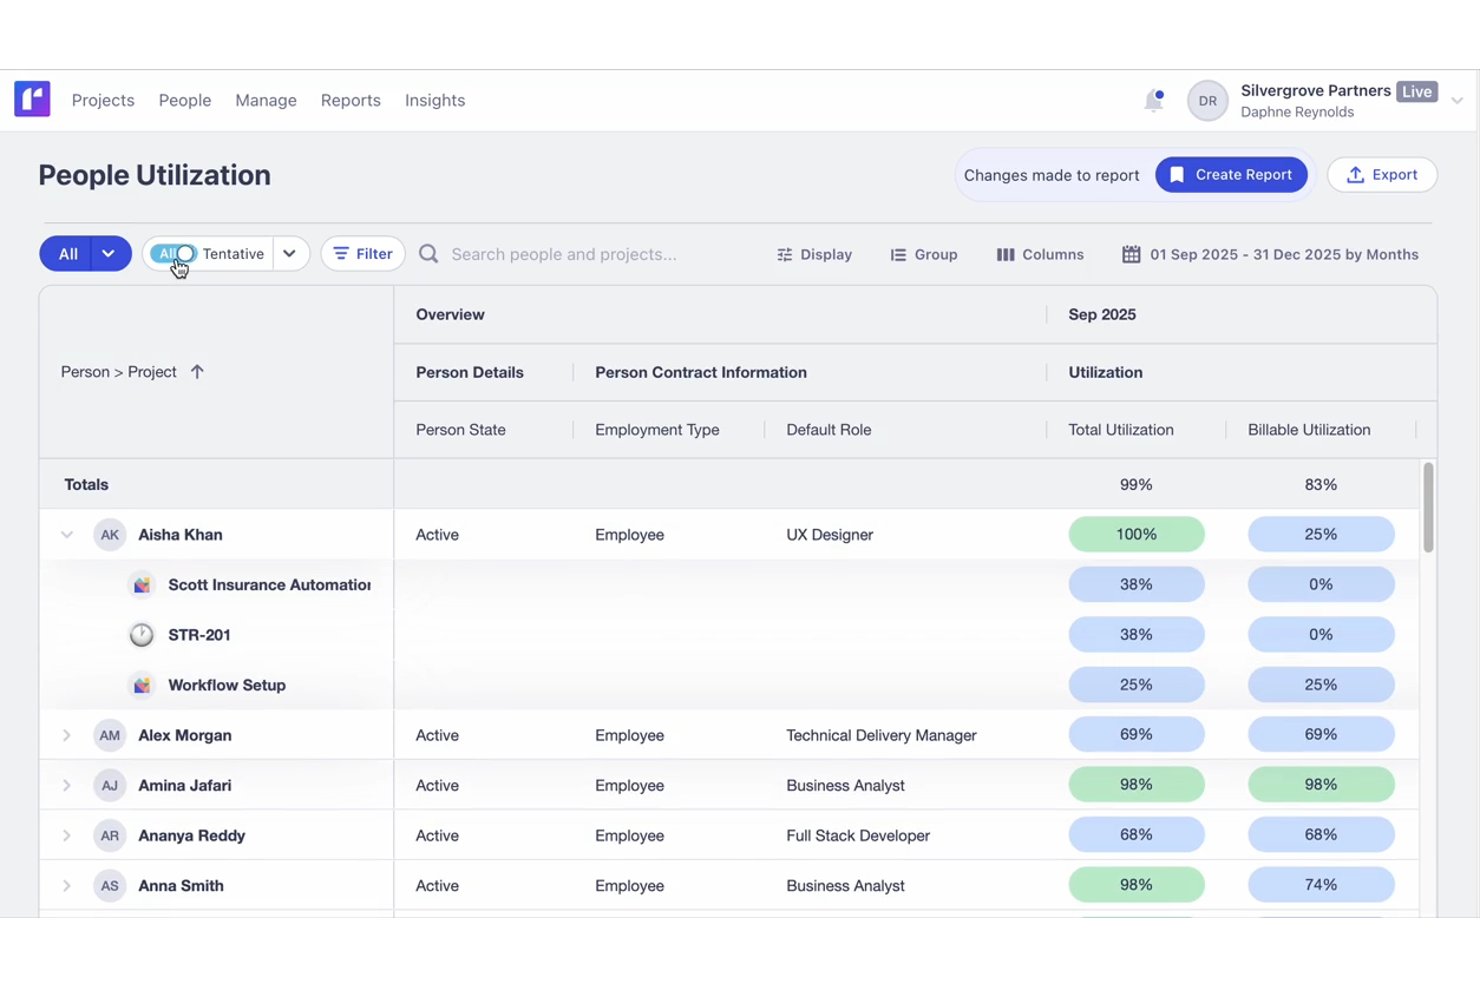This screenshot has width=1480, height=987.
Task: Open the Group options
Action: pyautogui.click(x=924, y=254)
